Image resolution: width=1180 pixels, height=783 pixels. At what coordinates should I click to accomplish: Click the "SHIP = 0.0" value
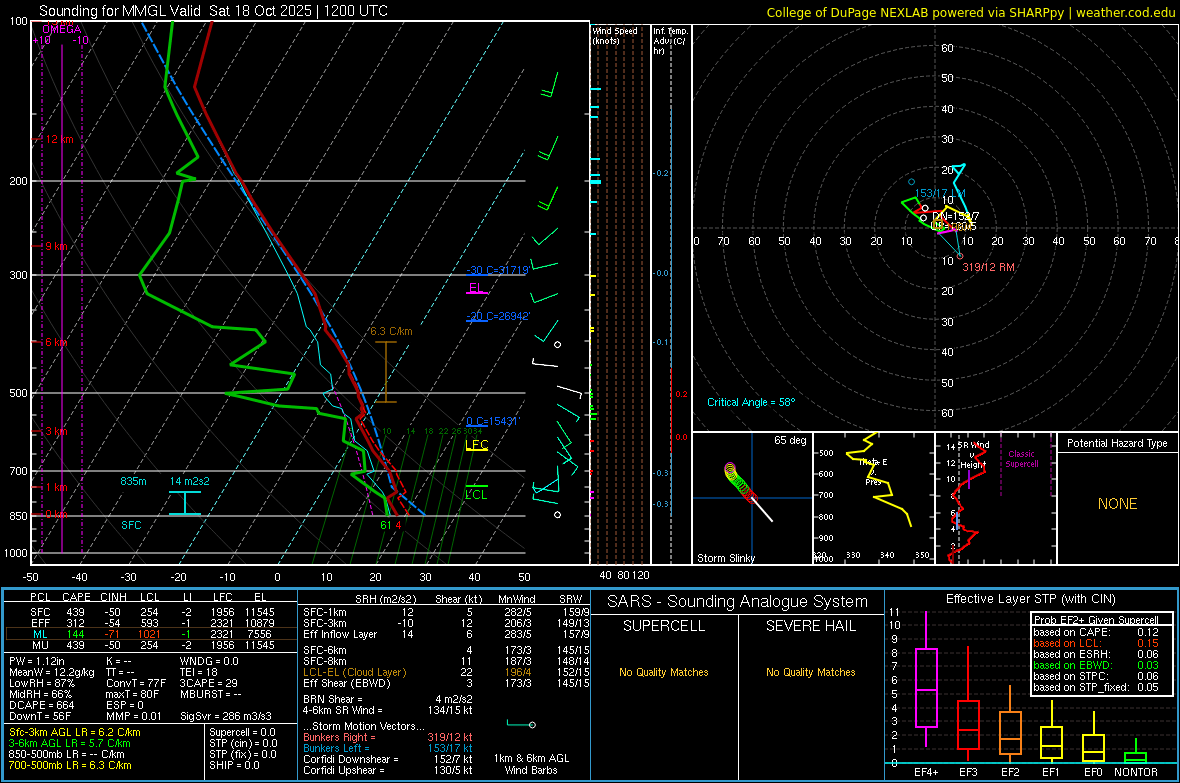click(x=234, y=765)
